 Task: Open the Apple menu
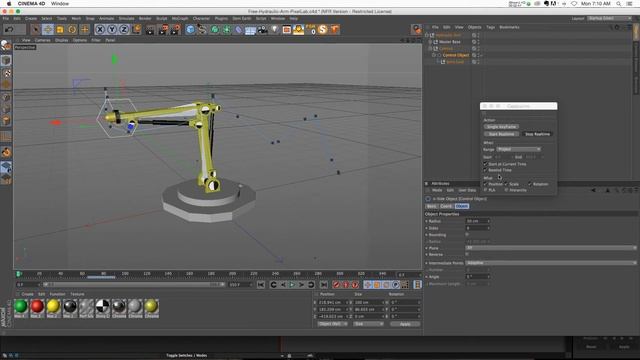pyautogui.click(x=9, y=3)
